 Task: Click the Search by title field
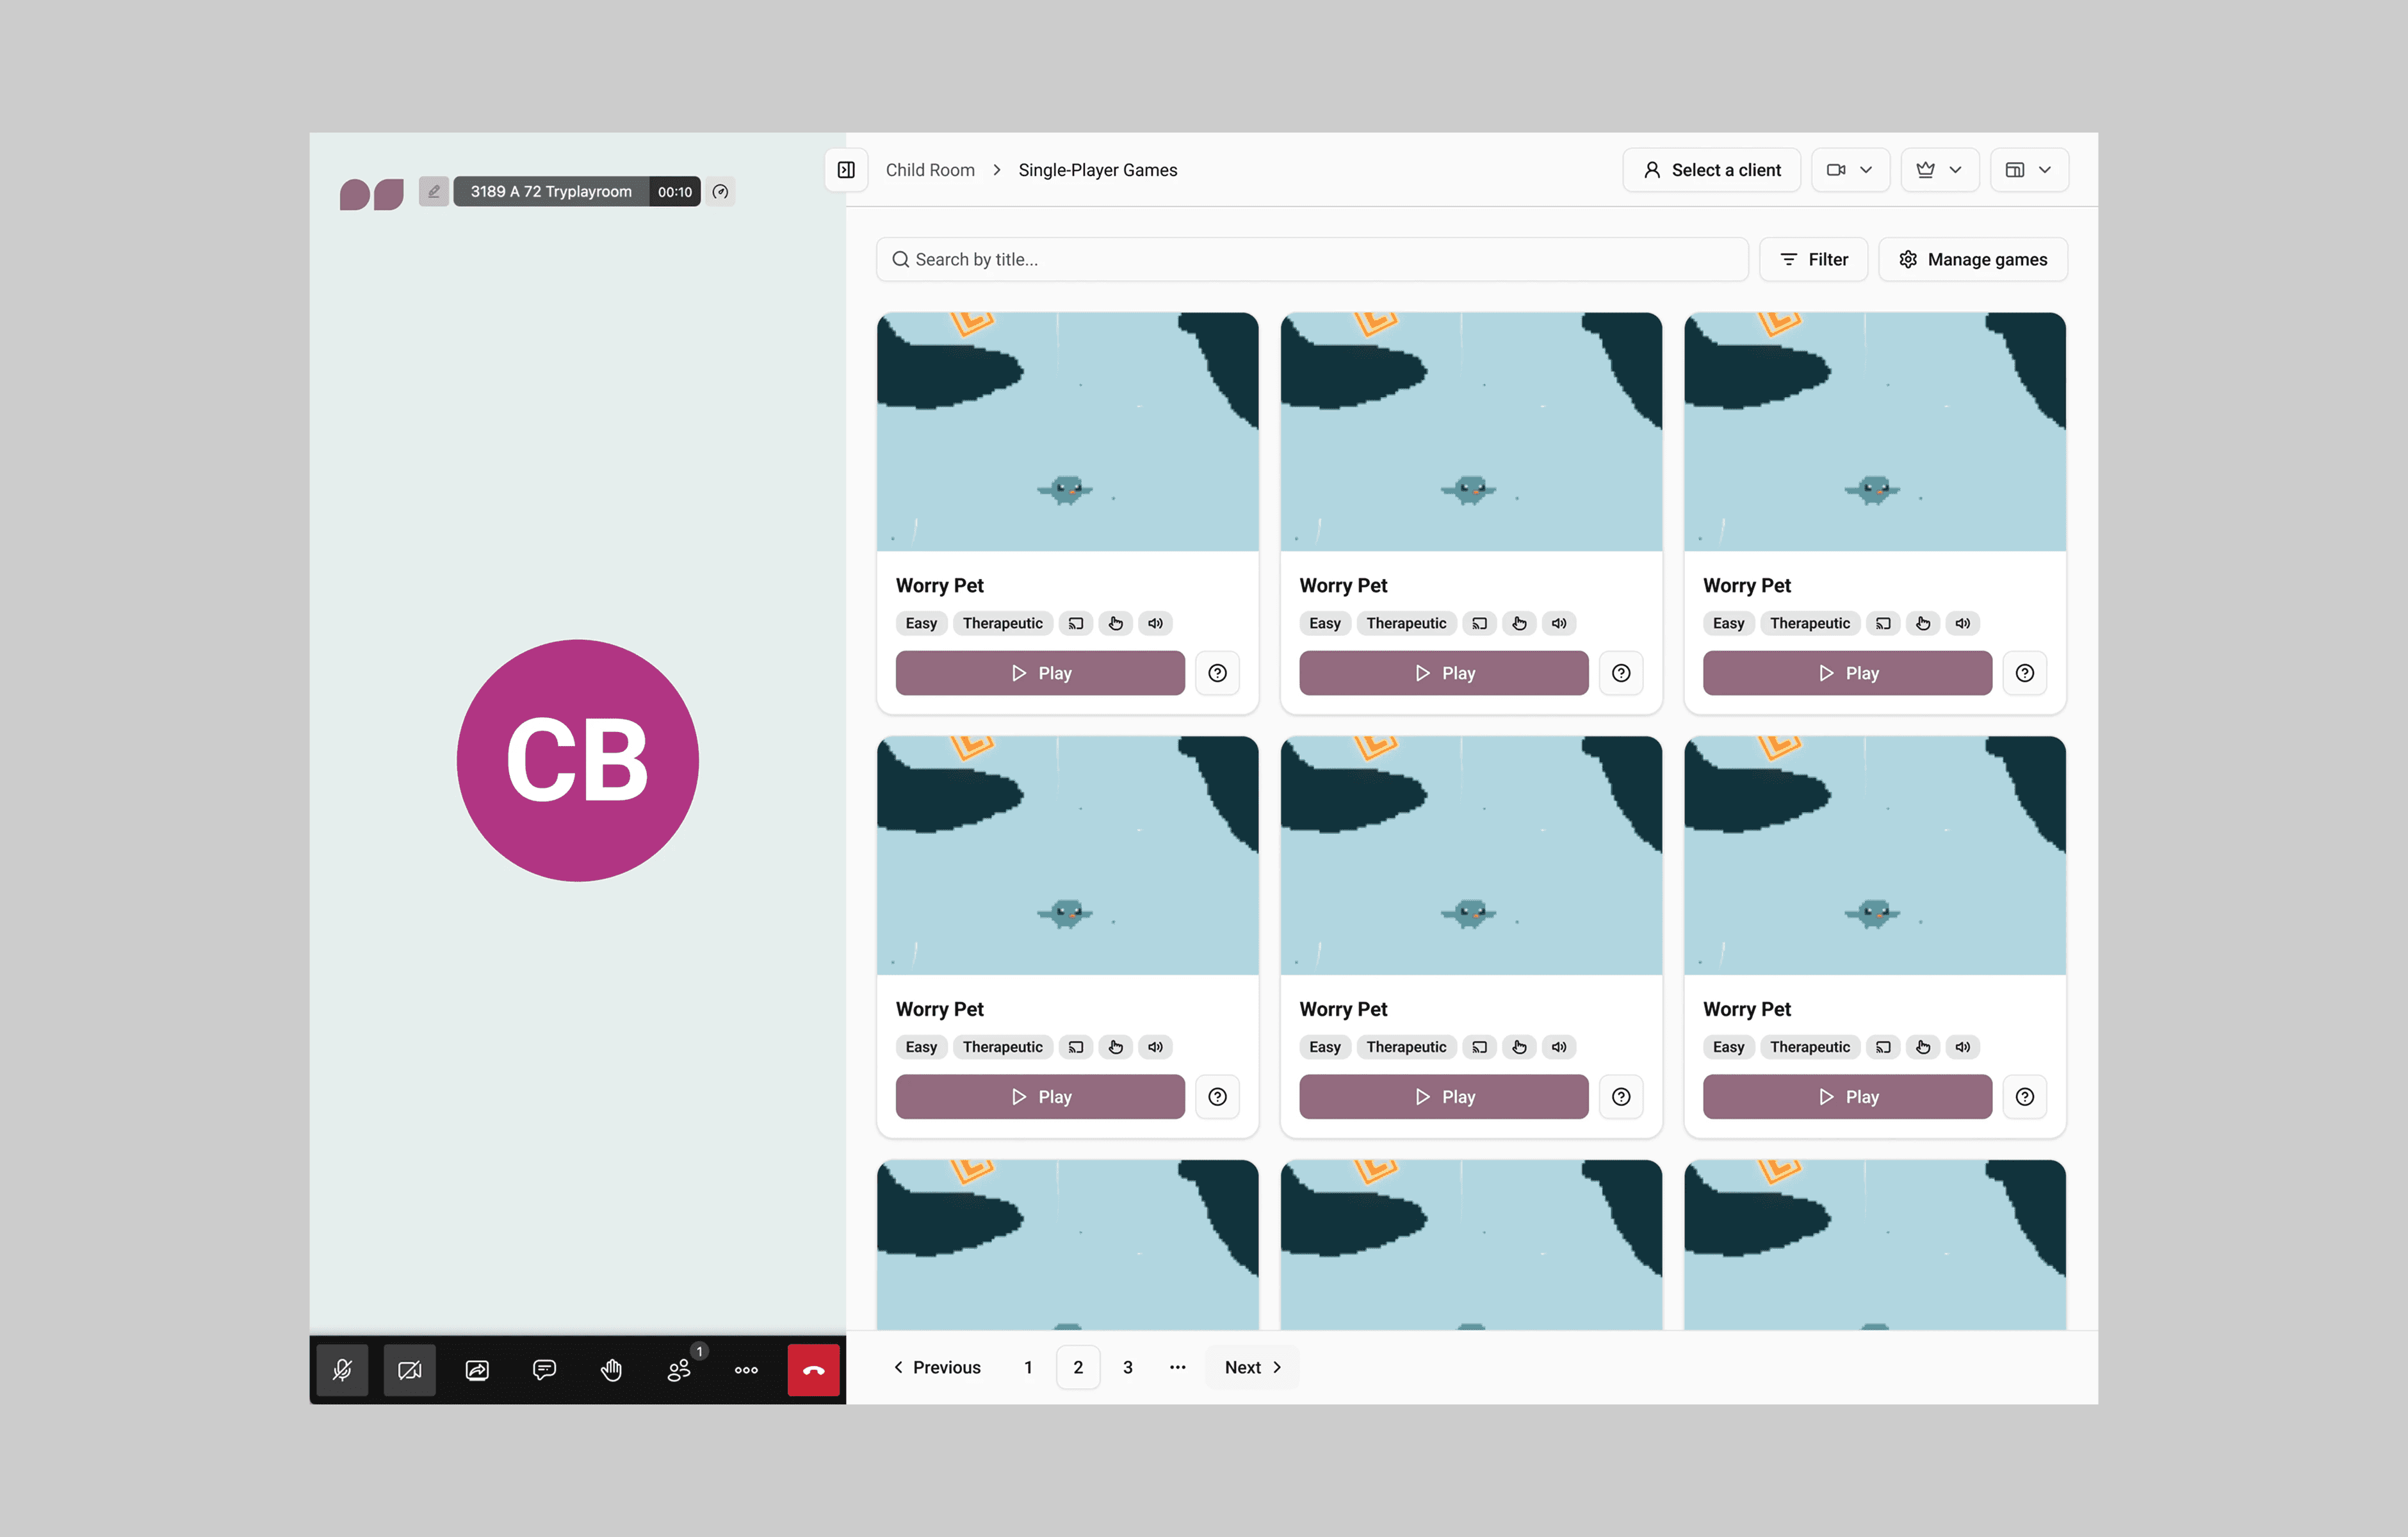(x=1312, y=259)
